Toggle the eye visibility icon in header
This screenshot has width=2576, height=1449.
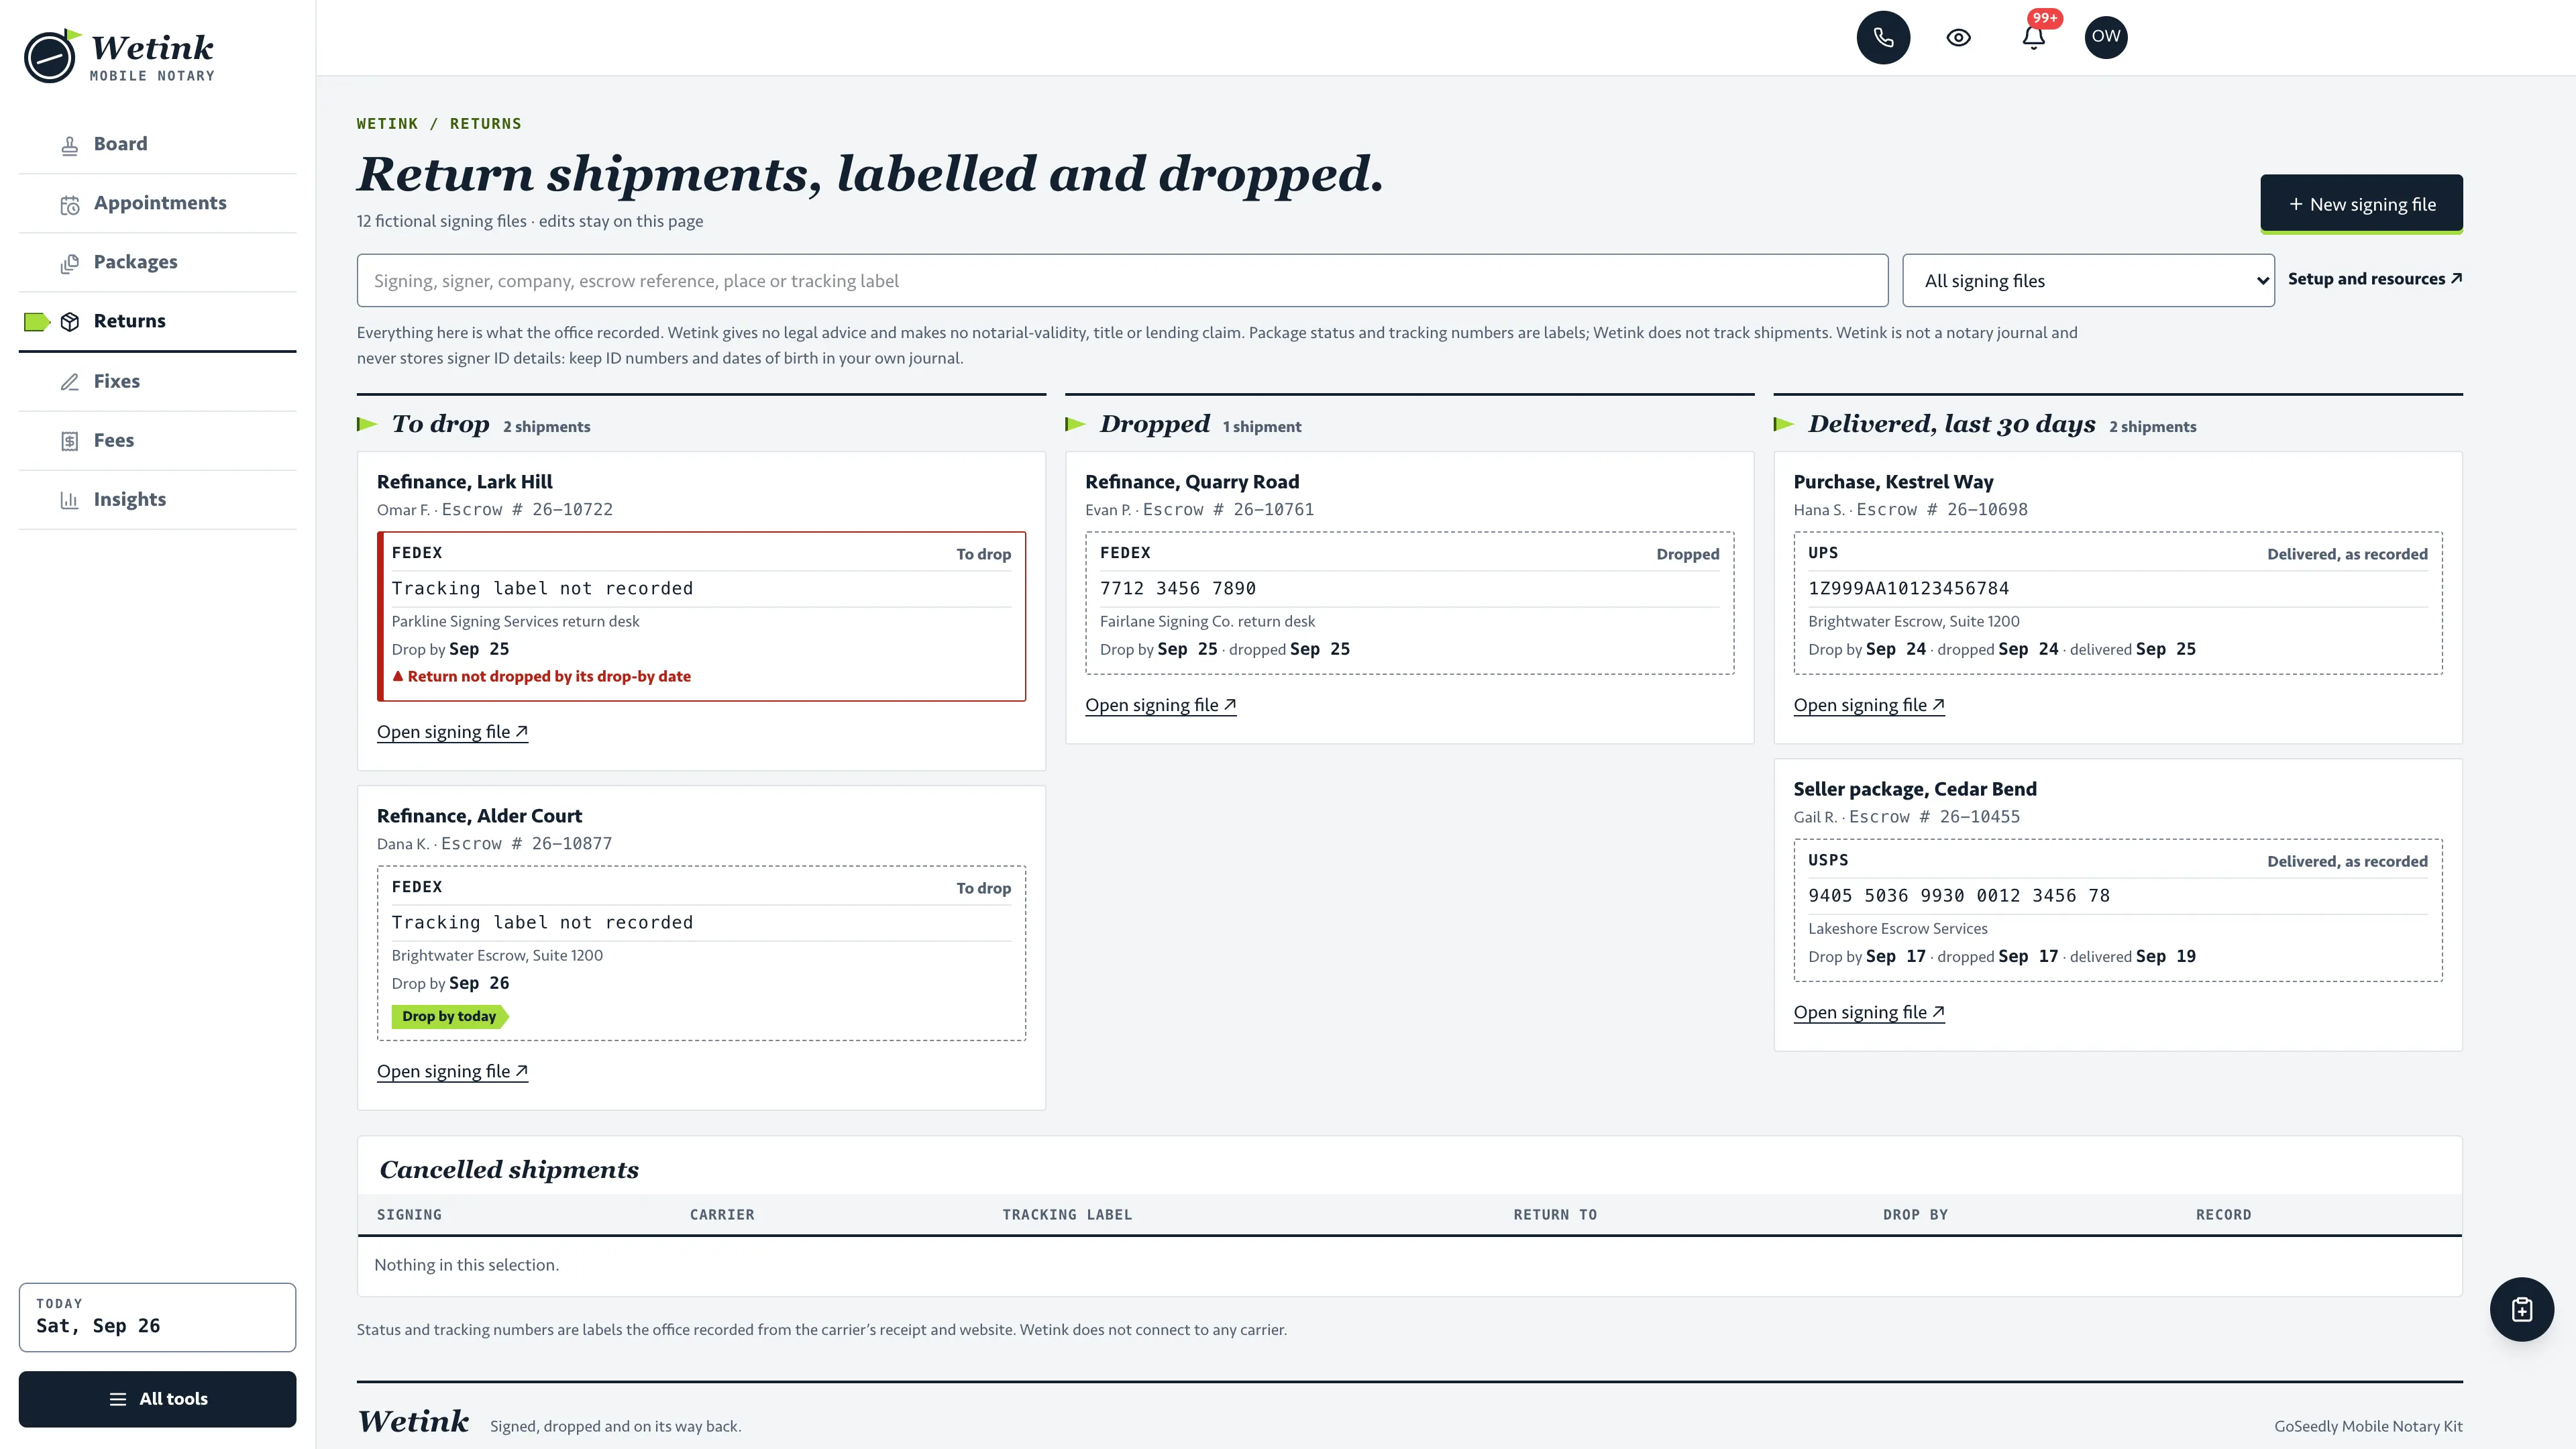[x=1958, y=37]
